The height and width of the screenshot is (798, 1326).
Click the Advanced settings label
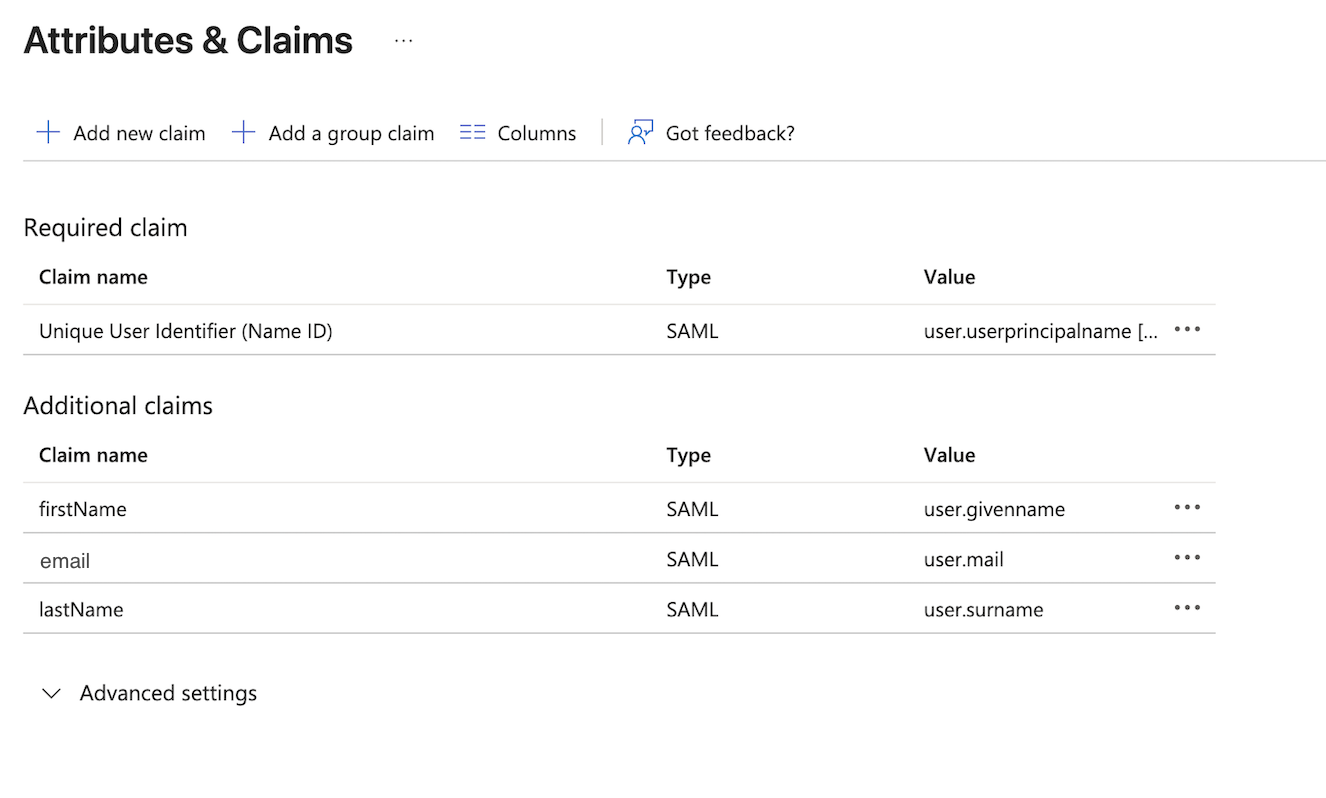pyautogui.click(x=168, y=693)
